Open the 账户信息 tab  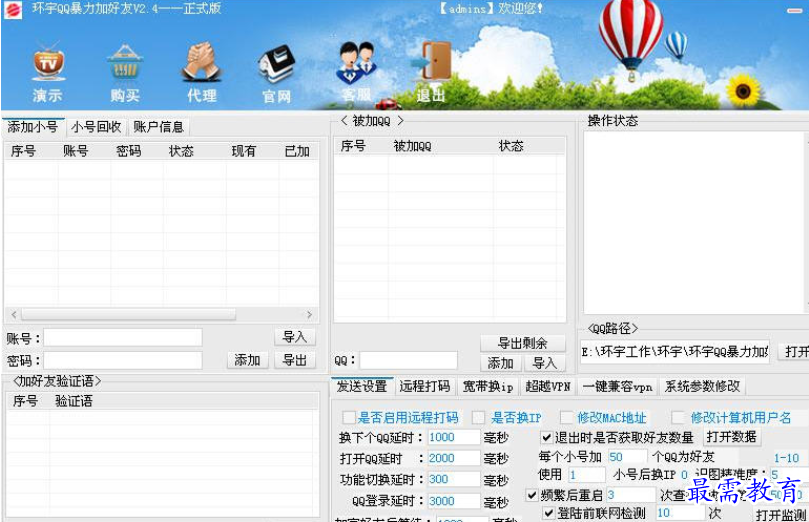(158, 127)
